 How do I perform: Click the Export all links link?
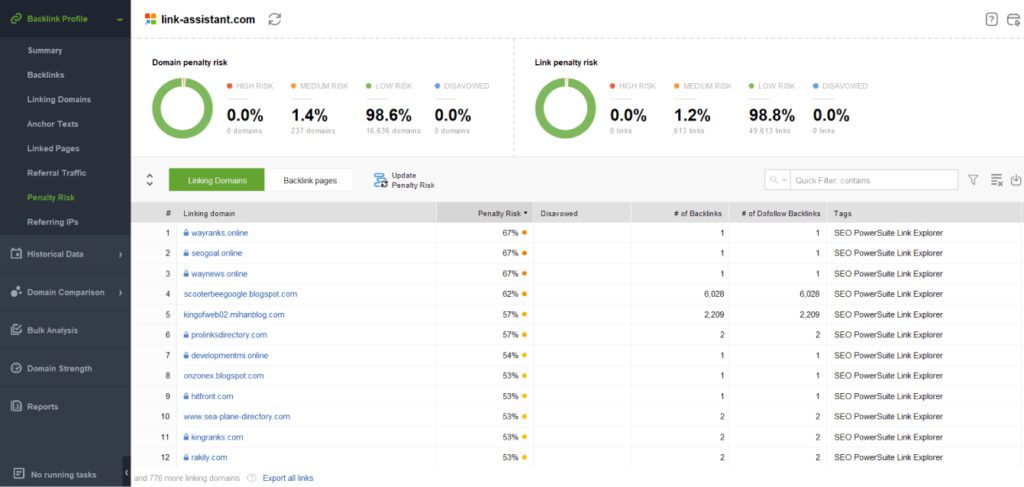(x=288, y=478)
